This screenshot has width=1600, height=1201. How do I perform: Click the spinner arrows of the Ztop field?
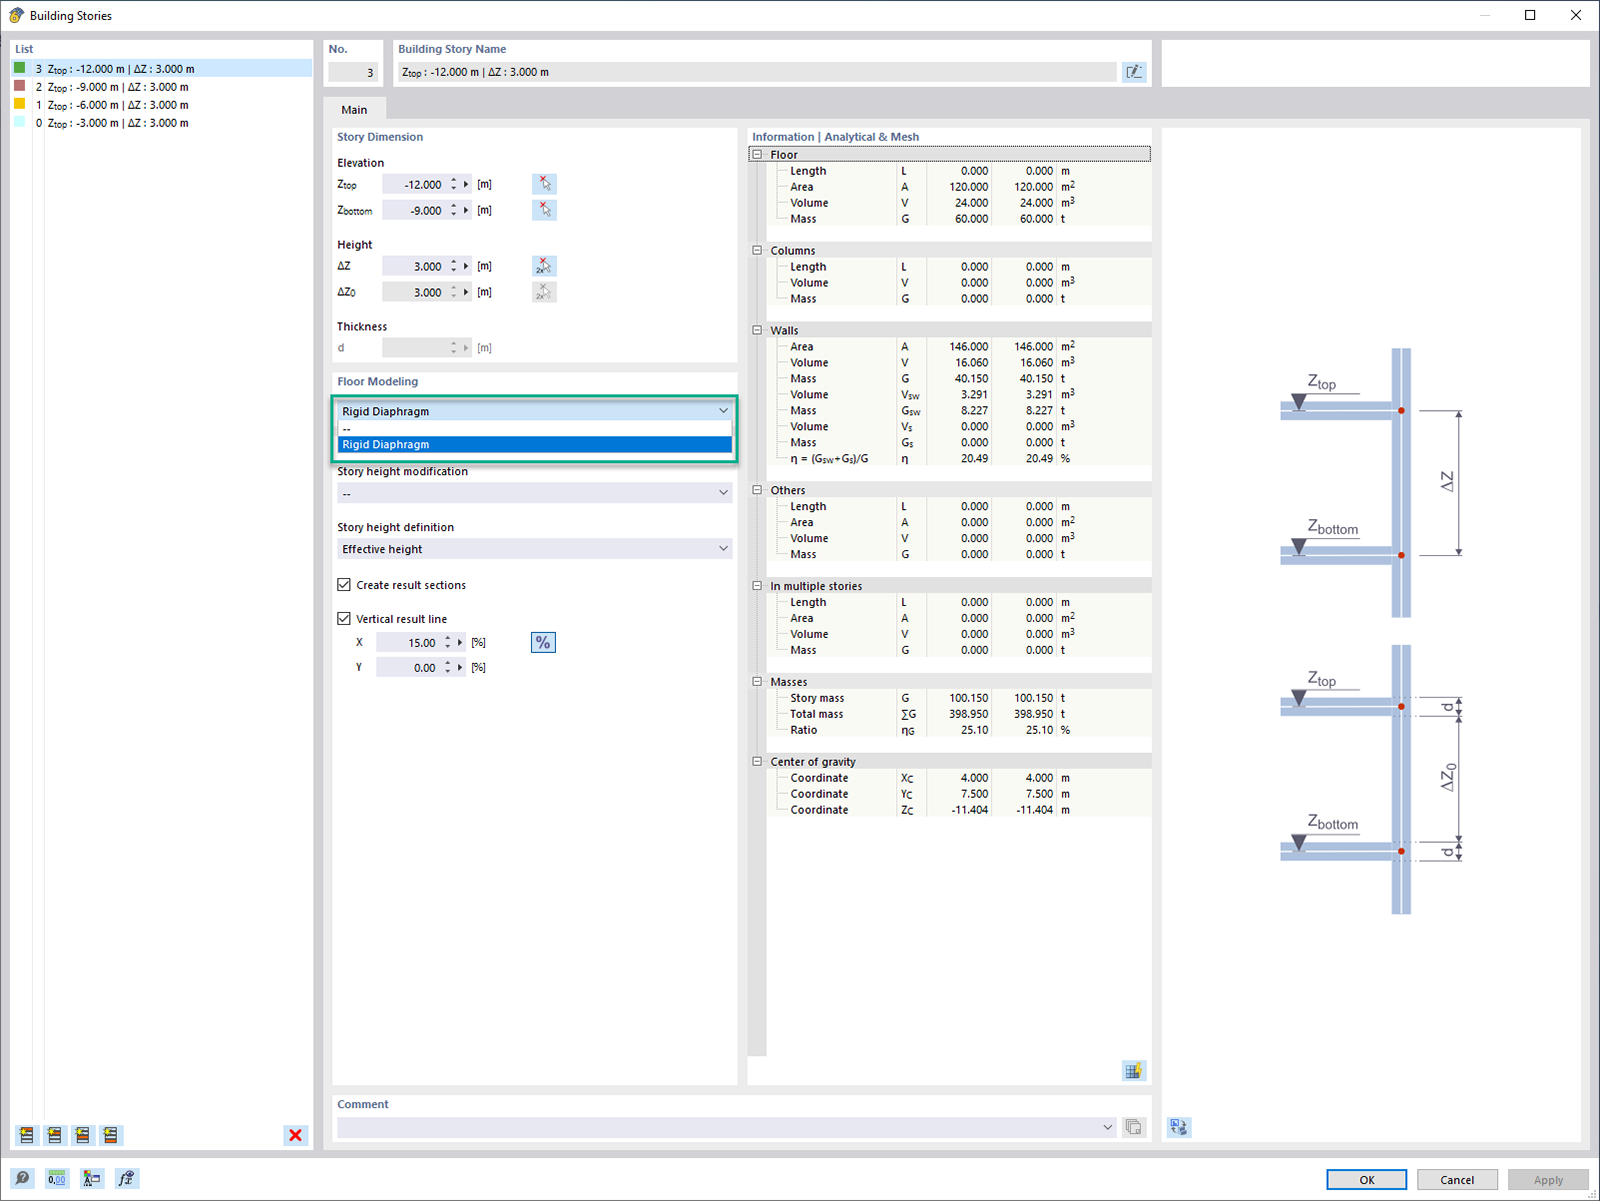454,184
